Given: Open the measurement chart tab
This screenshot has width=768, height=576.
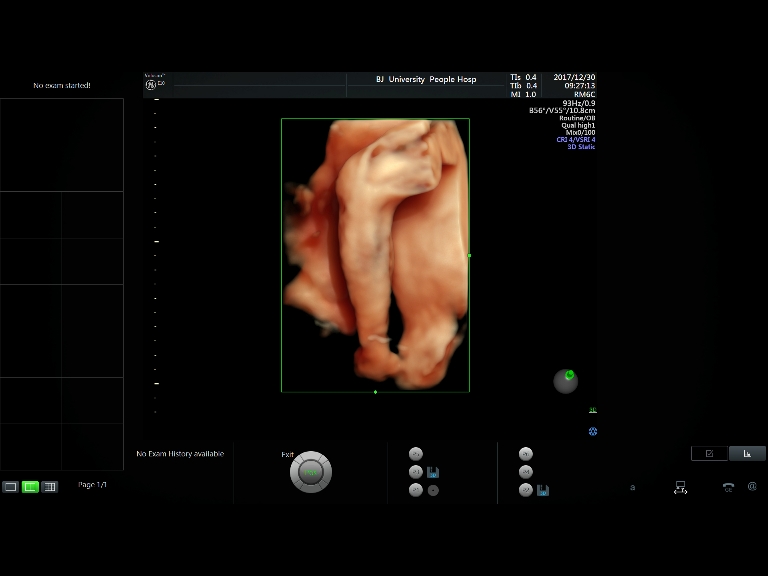Looking at the screenshot, I should [x=747, y=453].
